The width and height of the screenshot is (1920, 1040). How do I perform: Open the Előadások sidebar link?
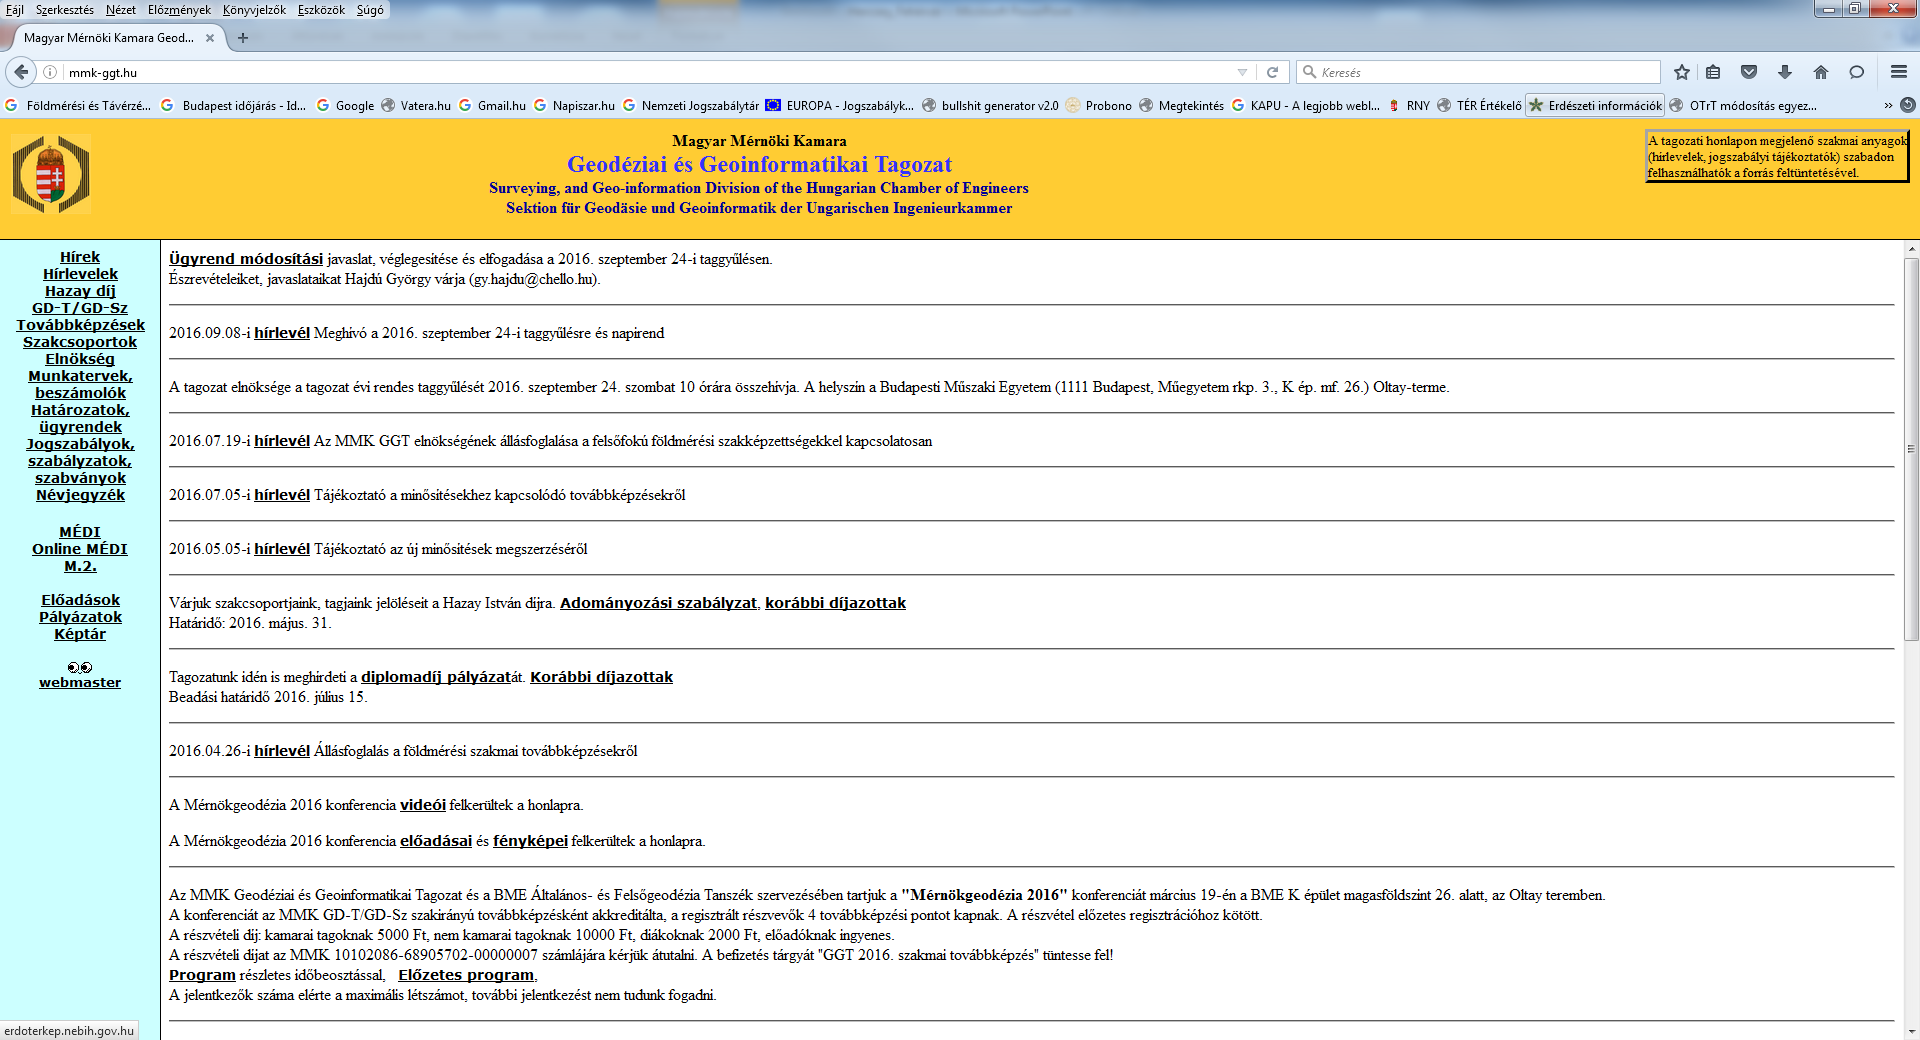pyautogui.click(x=80, y=600)
